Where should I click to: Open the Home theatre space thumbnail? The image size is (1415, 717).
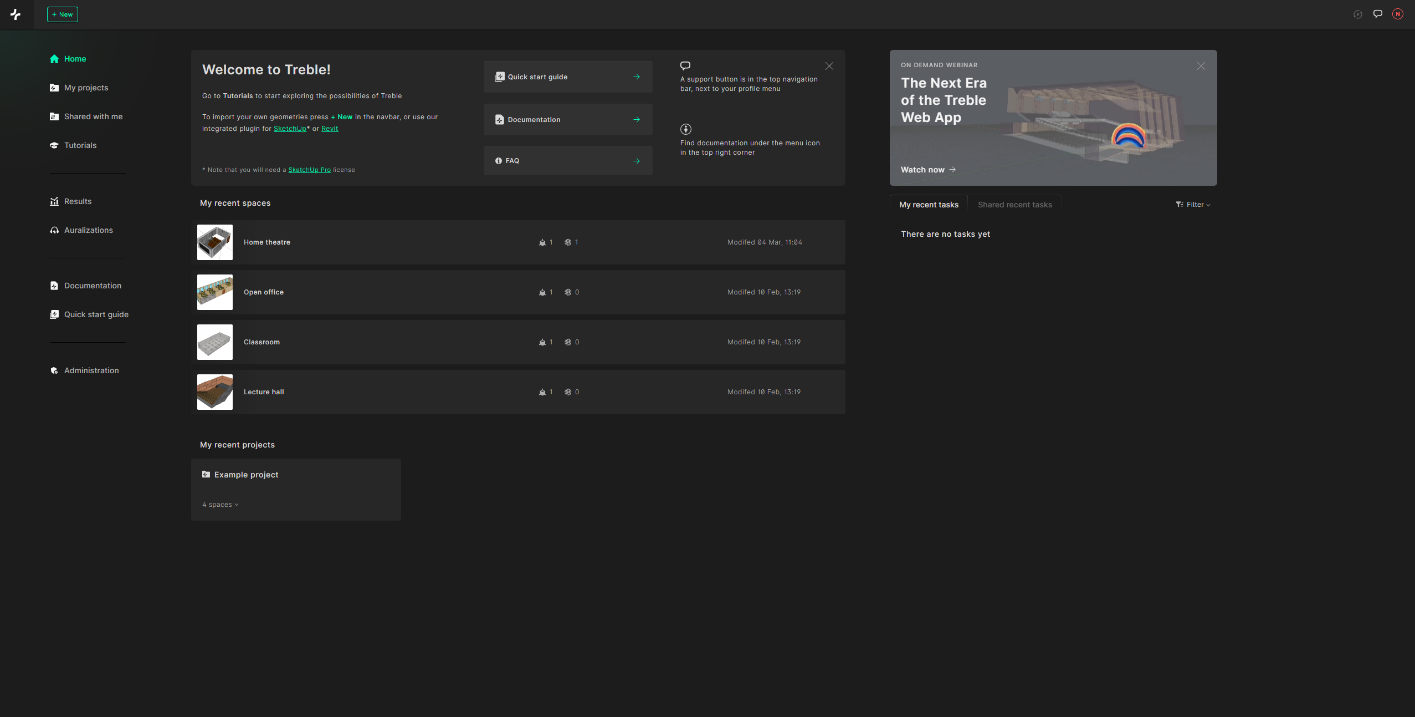215,242
